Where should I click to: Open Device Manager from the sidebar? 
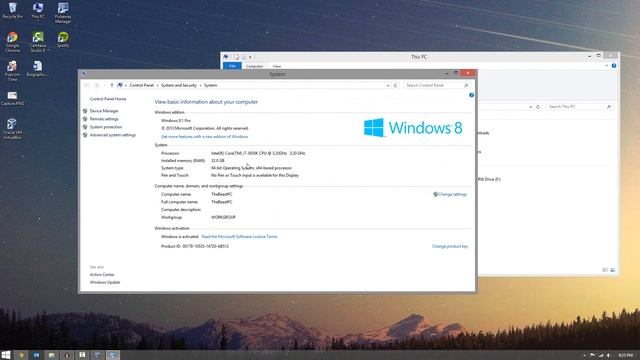click(x=104, y=111)
